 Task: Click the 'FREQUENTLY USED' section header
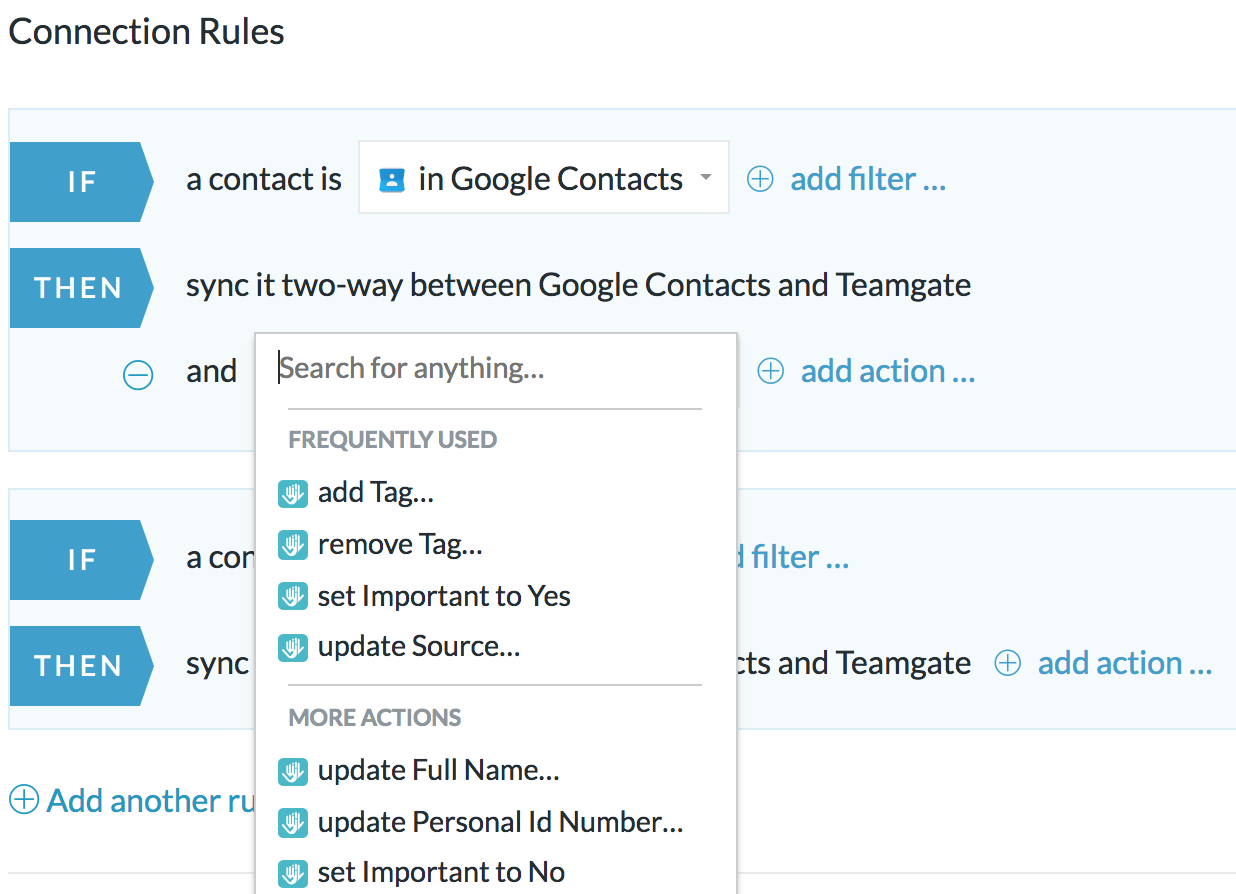click(x=393, y=440)
